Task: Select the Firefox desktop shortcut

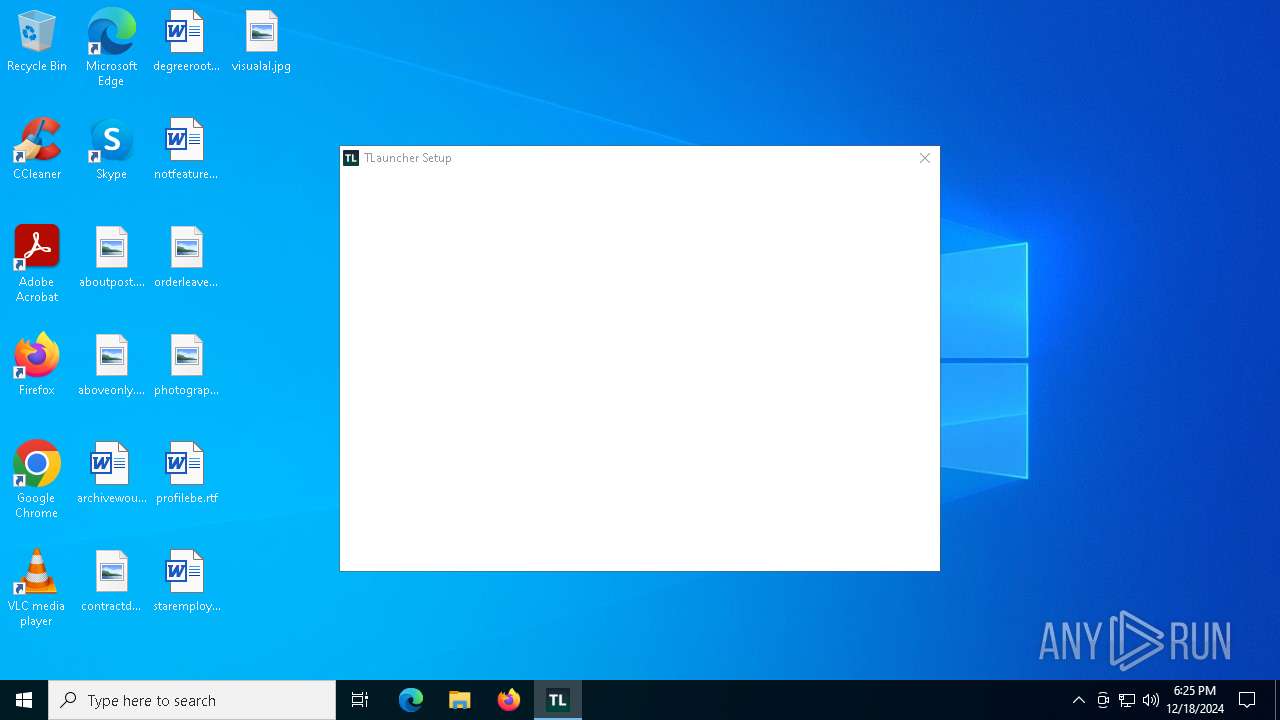Action: [x=37, y=366]
